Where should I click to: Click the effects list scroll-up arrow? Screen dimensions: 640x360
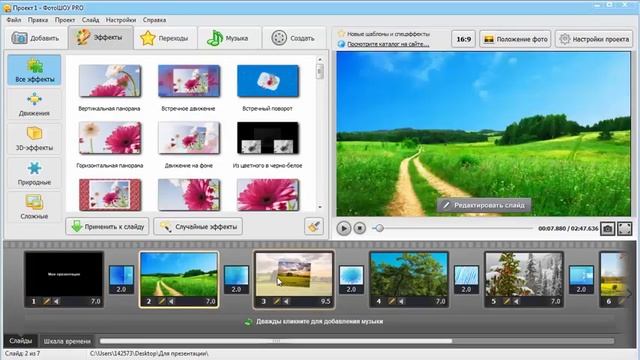[x=320, y=60]
